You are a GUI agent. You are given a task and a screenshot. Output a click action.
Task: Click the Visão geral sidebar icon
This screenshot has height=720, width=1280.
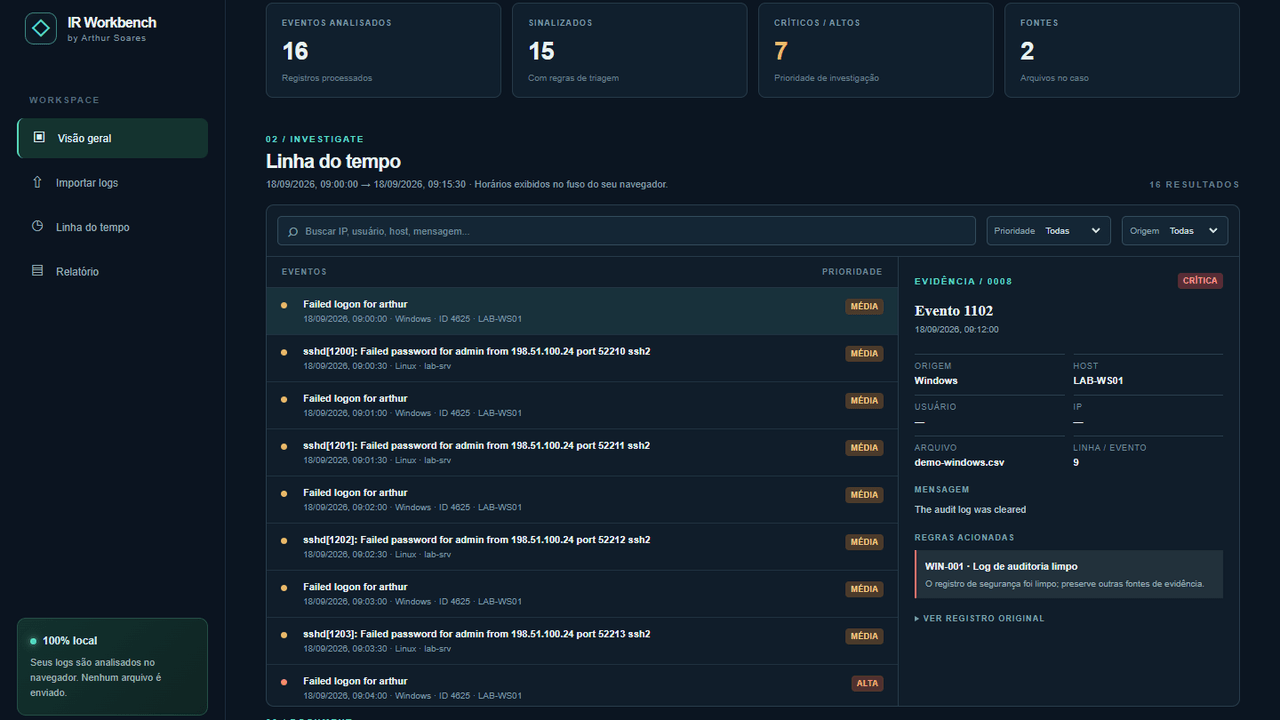pyautogui.click(x=39, y=138)
